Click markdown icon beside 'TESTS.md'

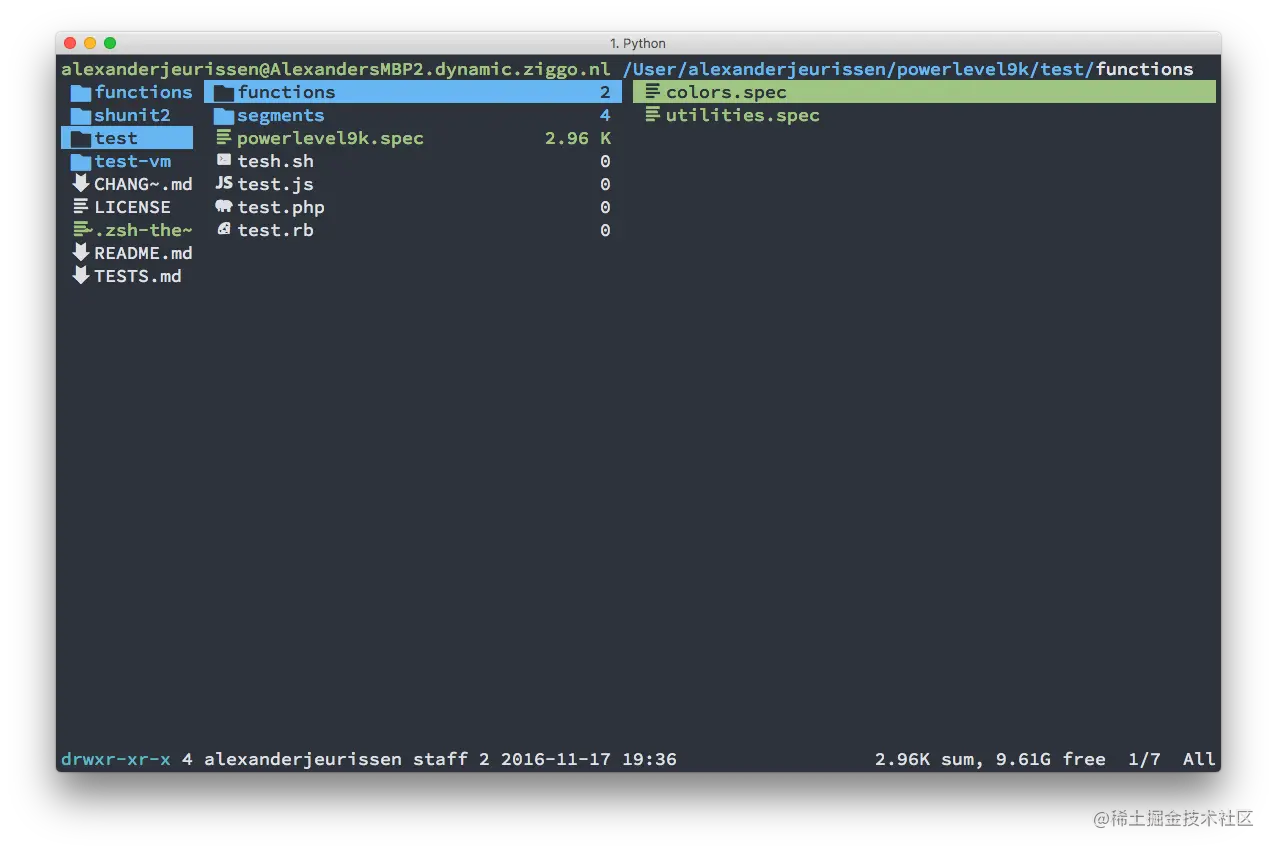pos(81,276)
